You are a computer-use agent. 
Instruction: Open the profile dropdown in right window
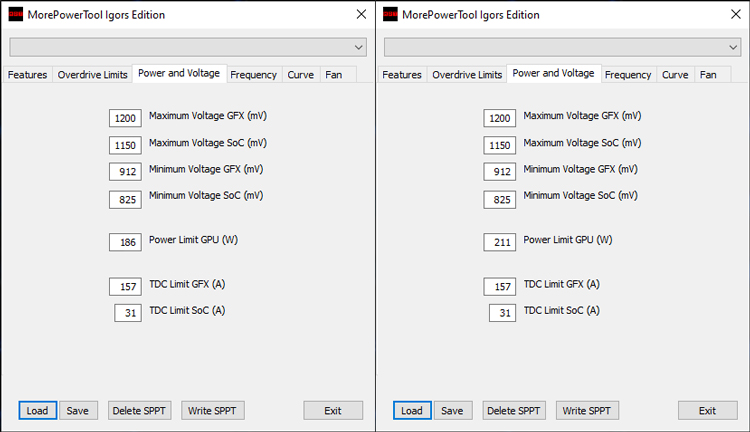[x=562, y=47]
